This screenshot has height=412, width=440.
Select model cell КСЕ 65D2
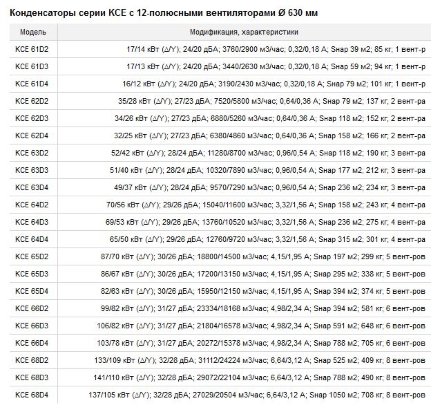pyautogui.click(x=32, y=257)
